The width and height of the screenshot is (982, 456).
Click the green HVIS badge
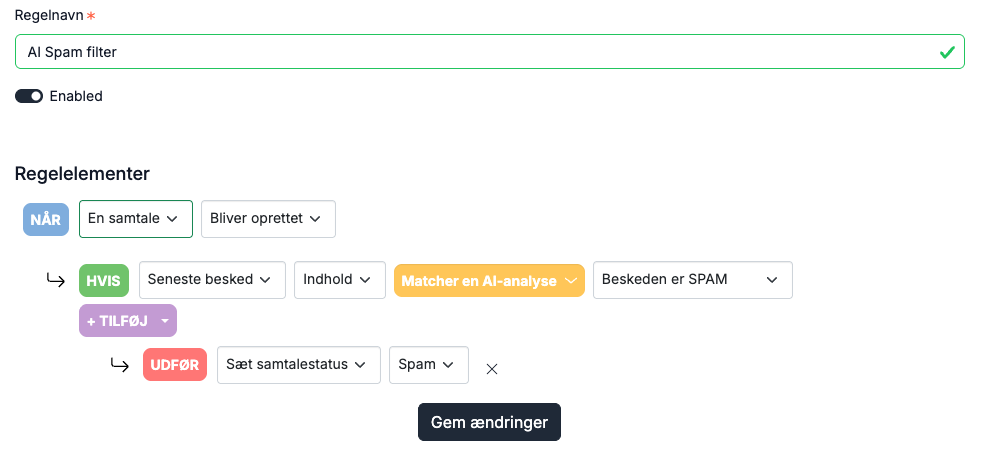pyautogui.click(x=103, y=280)
